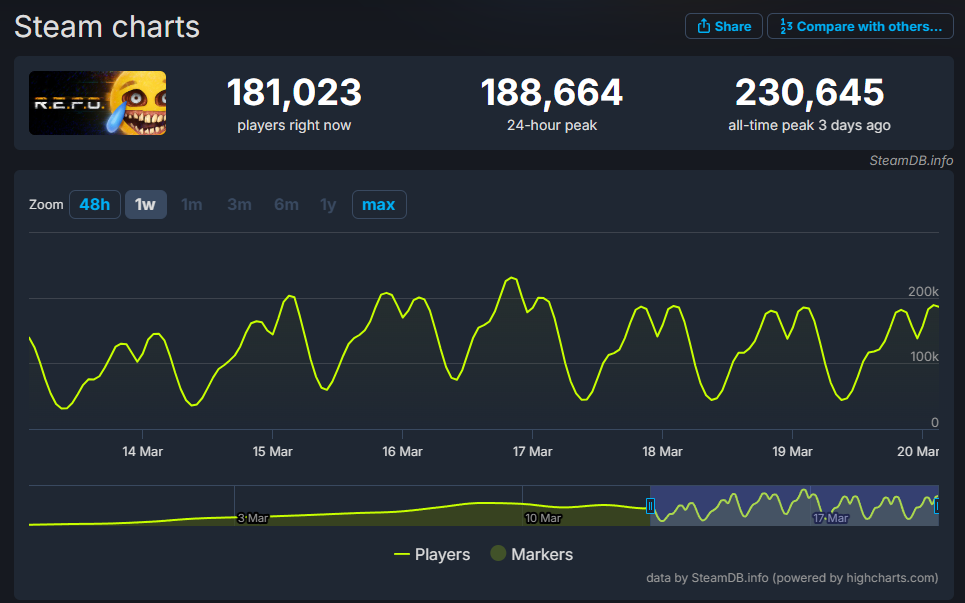Click the Zoom label
The height and width of the screenshot is (603, 965).
[x=46, y=204]
